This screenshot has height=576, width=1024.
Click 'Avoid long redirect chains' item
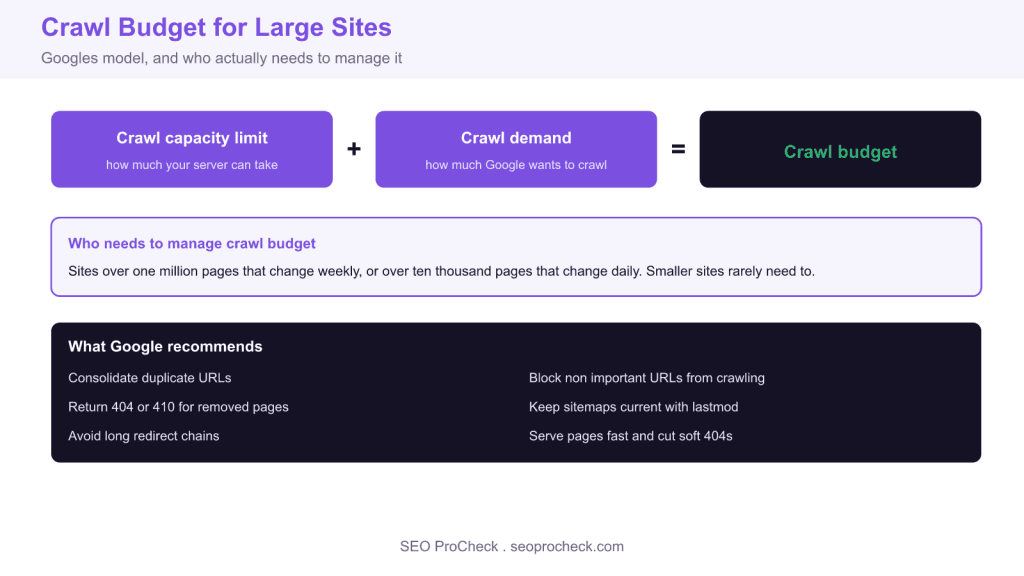point(144,436)
